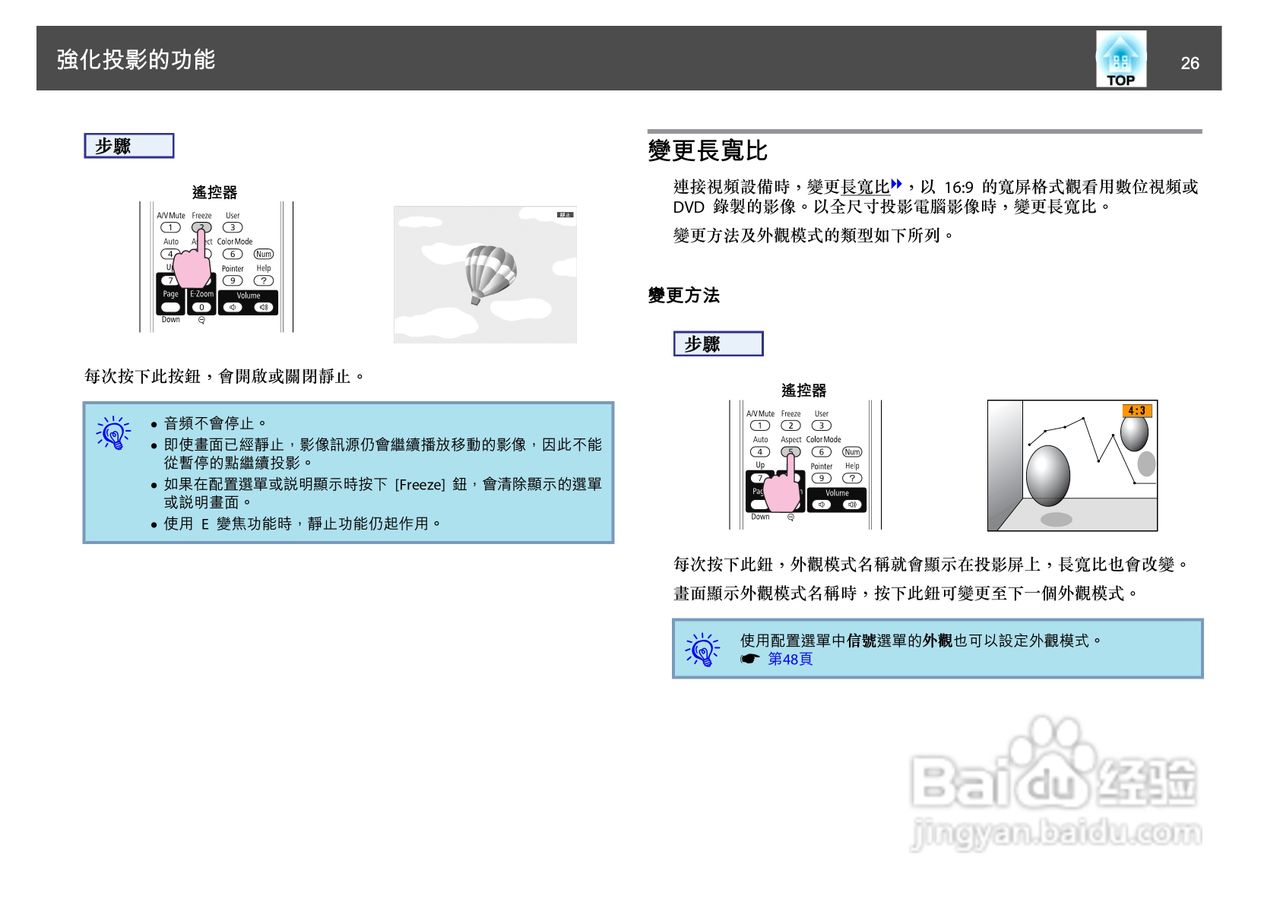This screenshot has width=1280, height=905.
Task: Click the Volume mute speaker button
Action: (x=232, y=306)
